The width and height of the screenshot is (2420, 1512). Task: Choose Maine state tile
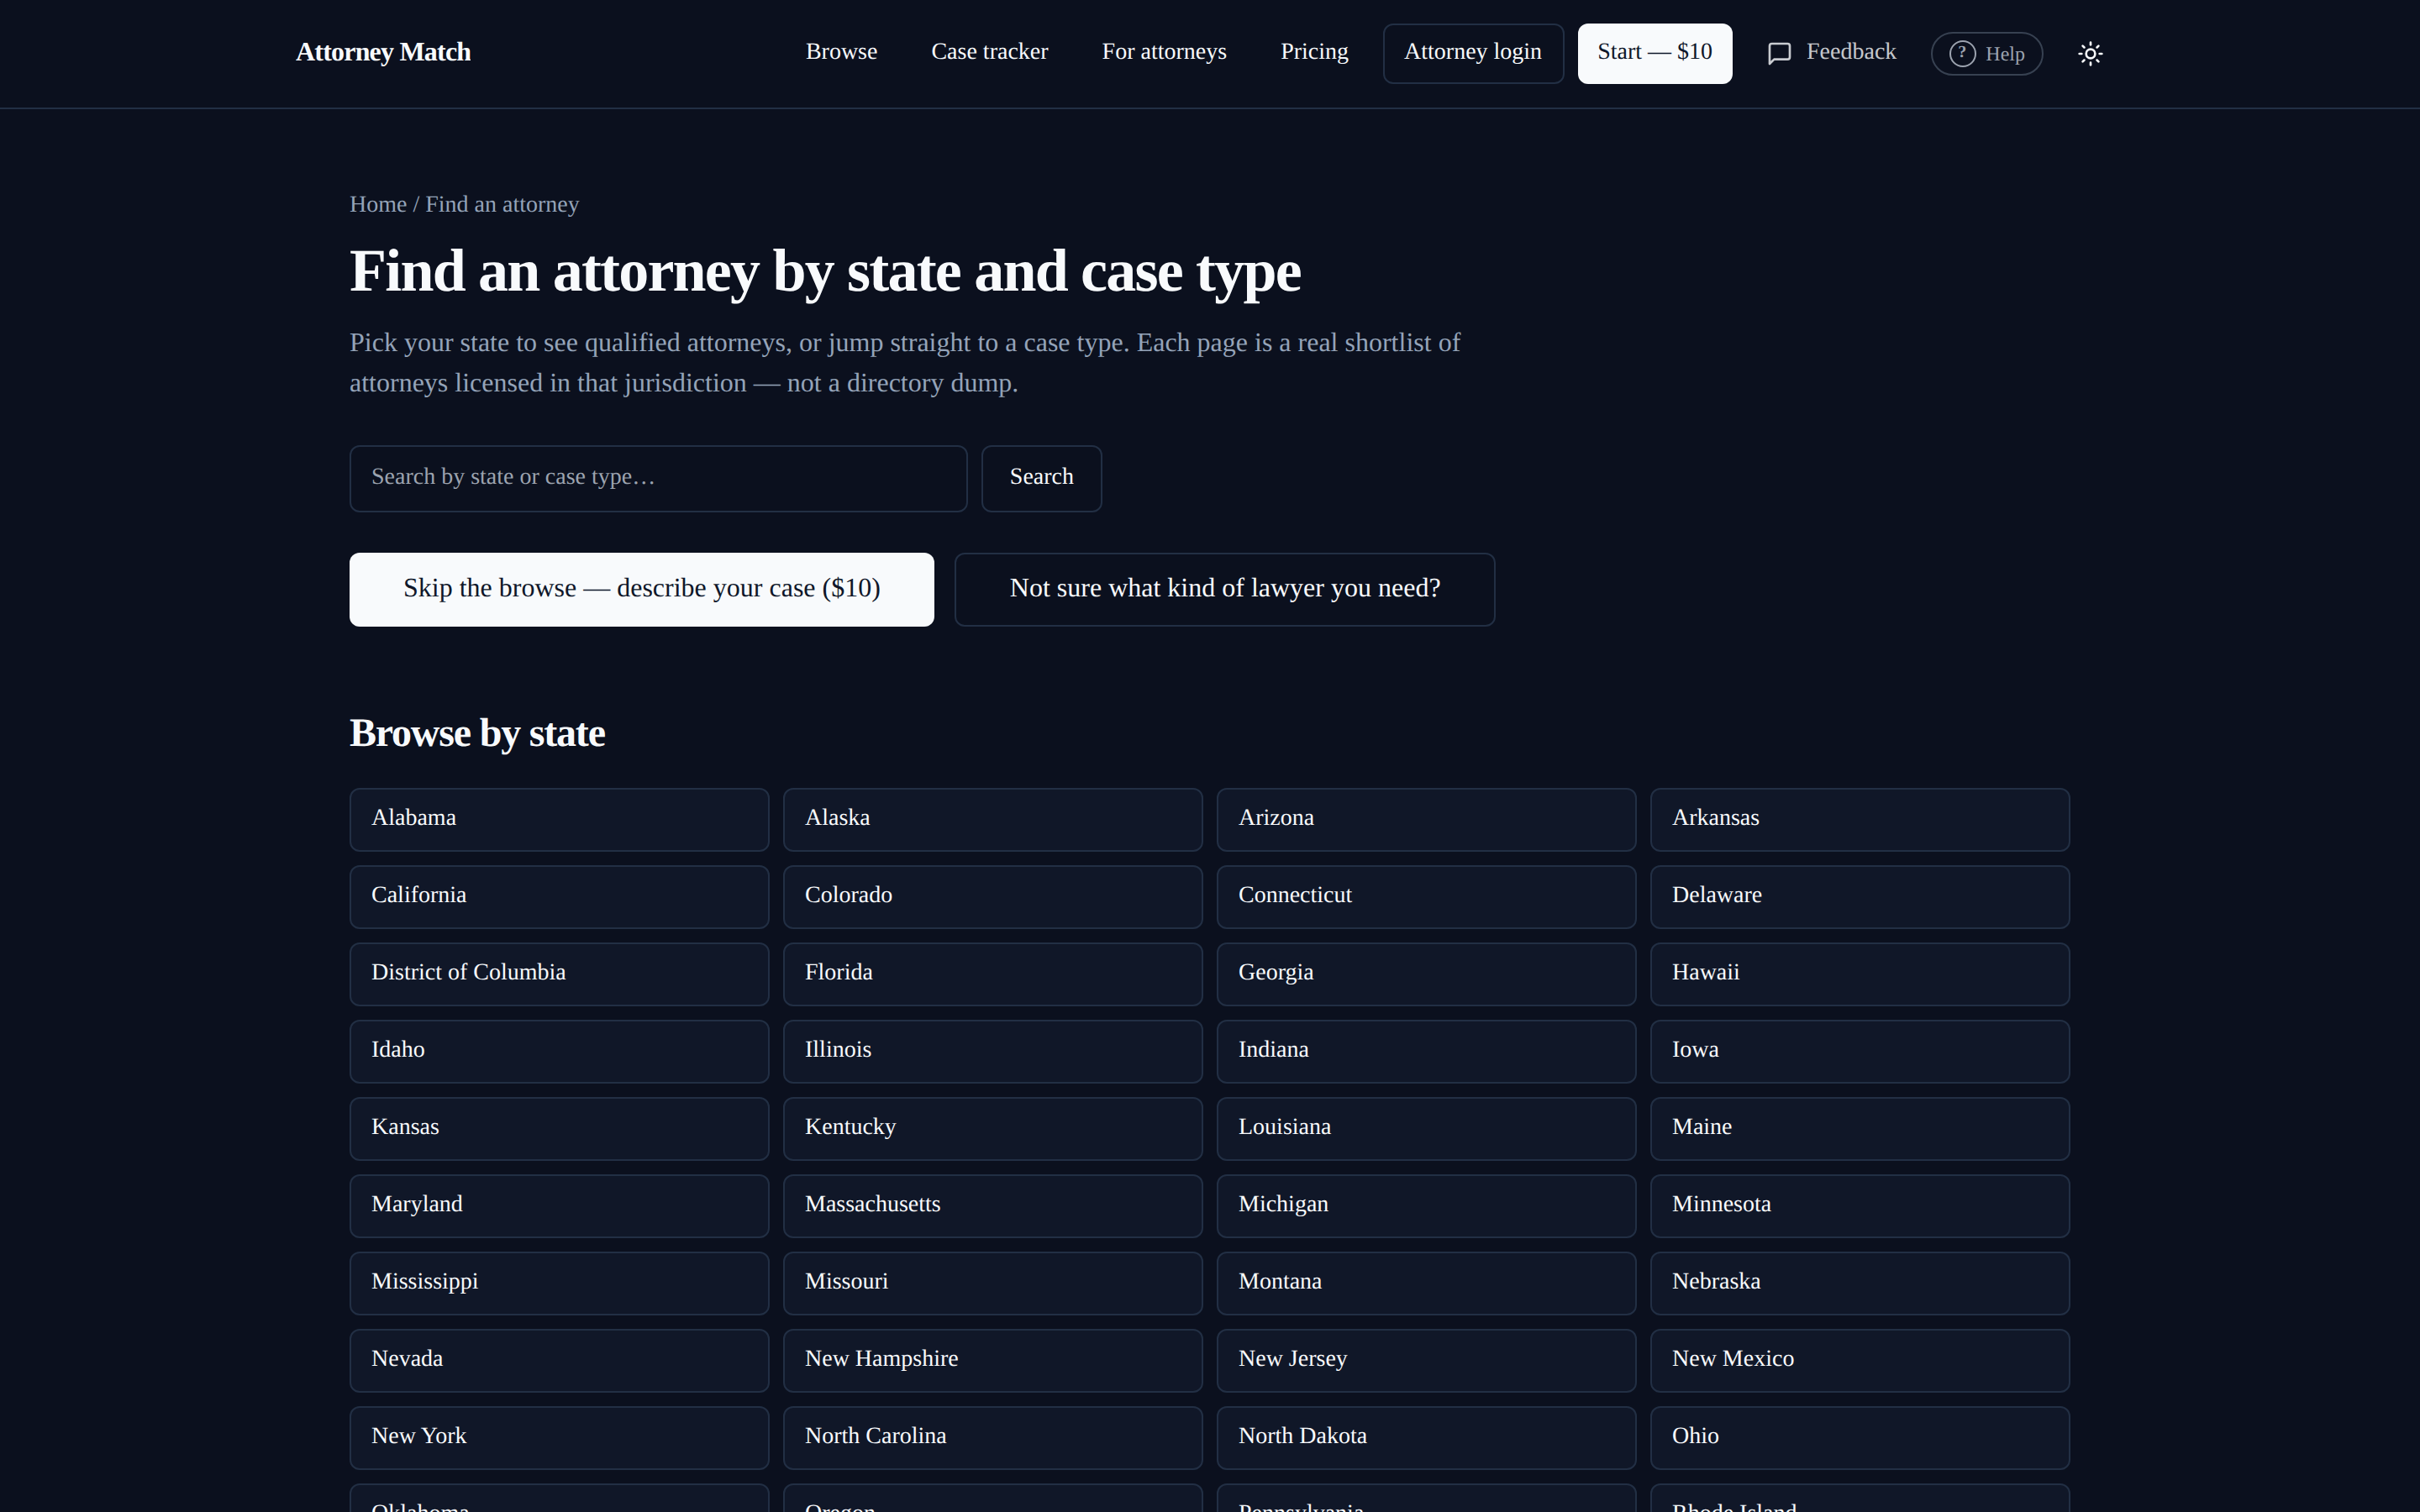[1859, 1128]
